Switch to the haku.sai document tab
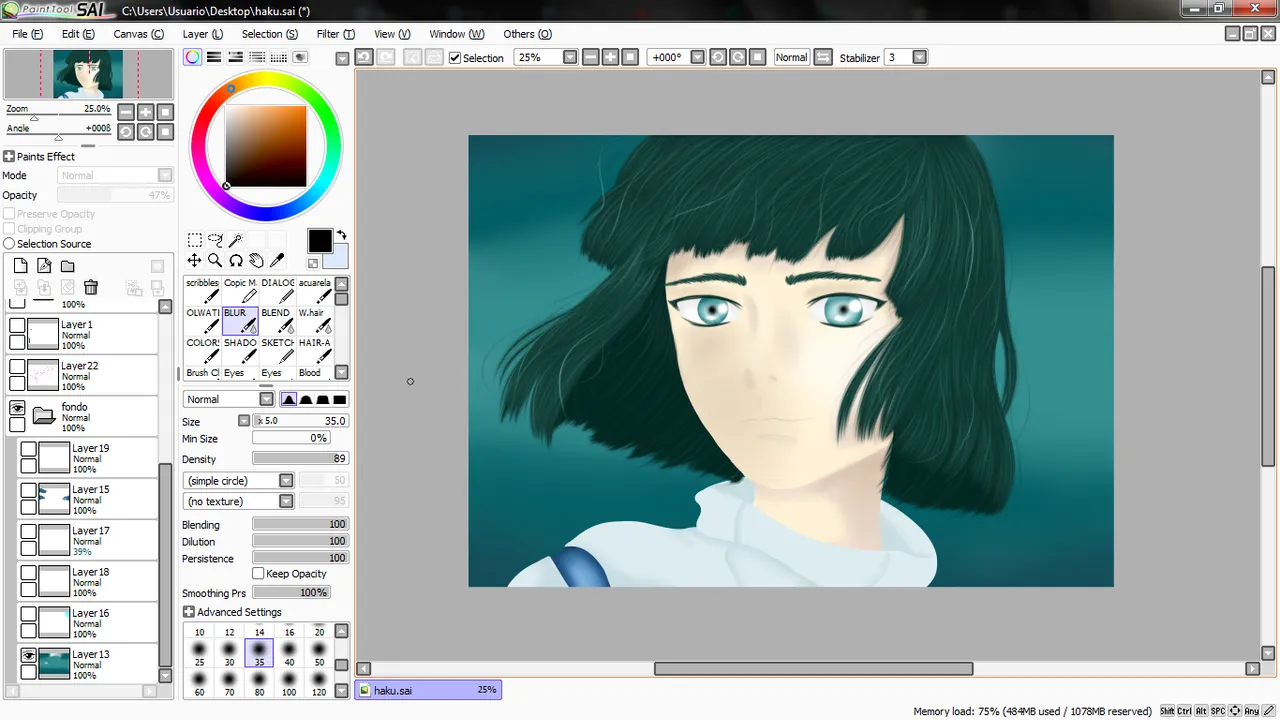 pyautogui.click(x=428, y=690)
